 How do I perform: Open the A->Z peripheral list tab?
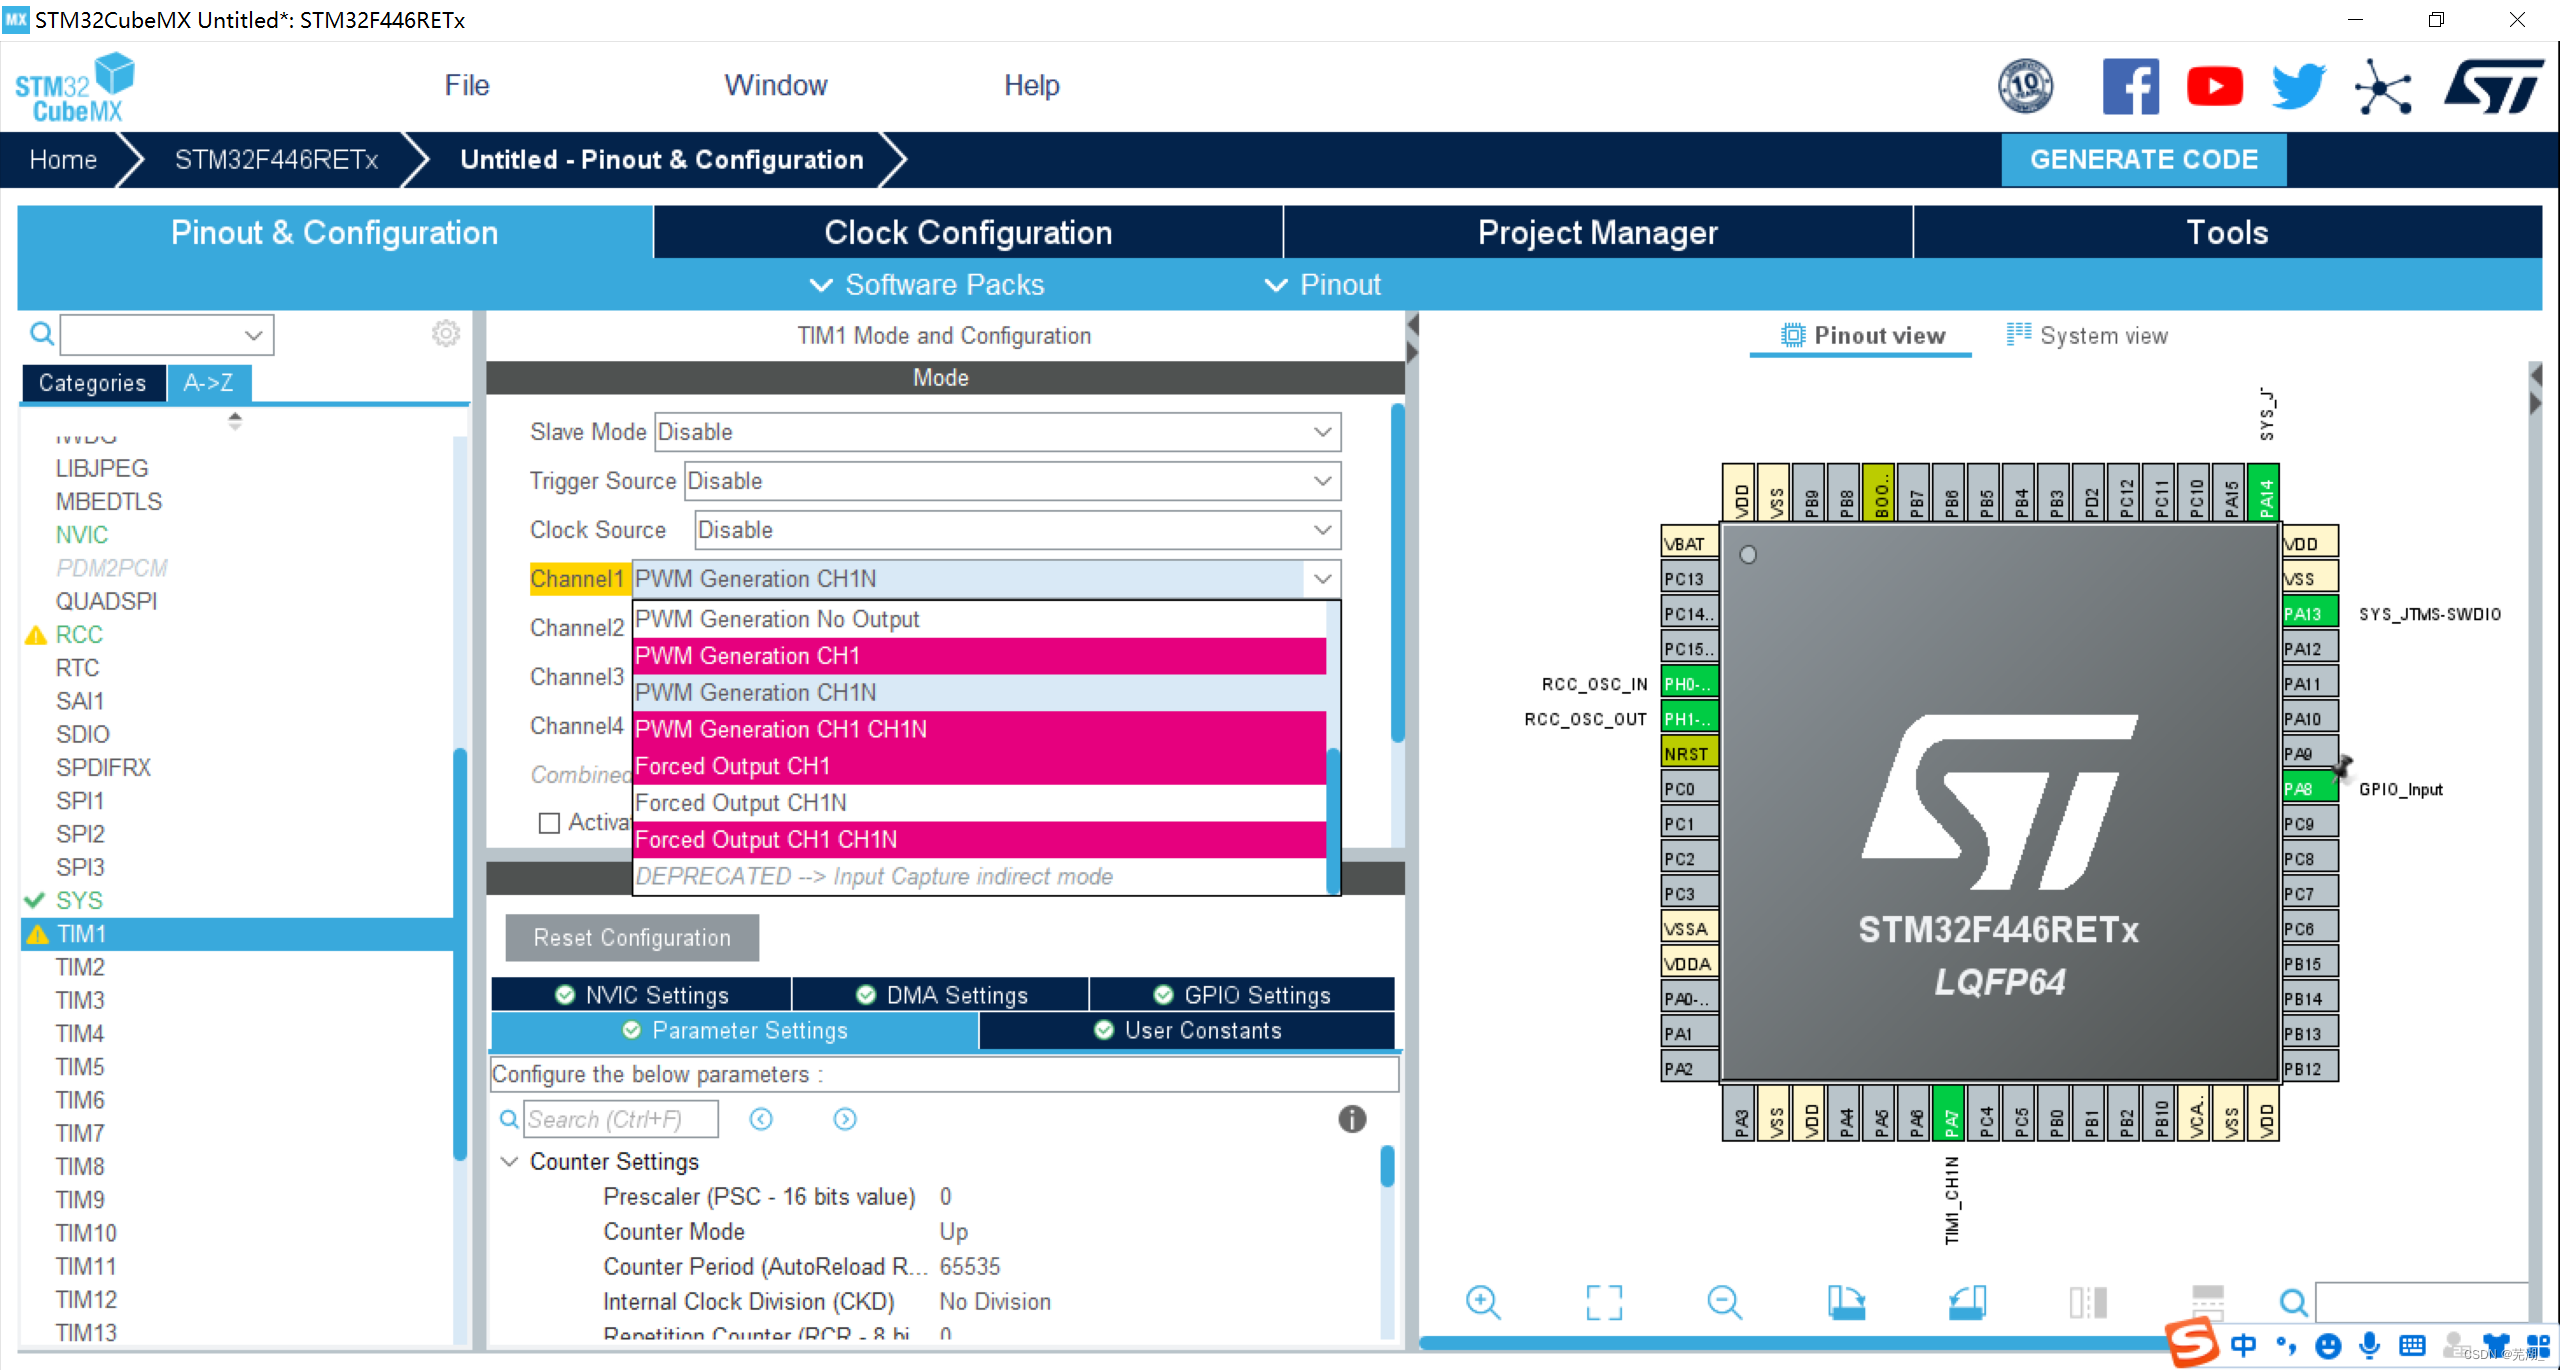click(208, 383)
